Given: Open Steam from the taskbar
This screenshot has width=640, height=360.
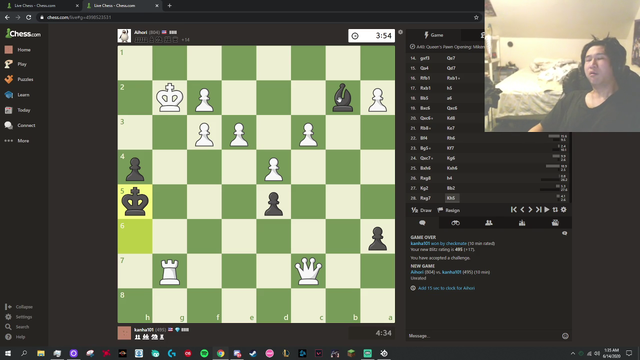Looking at the screenshot, I should 253,353.
